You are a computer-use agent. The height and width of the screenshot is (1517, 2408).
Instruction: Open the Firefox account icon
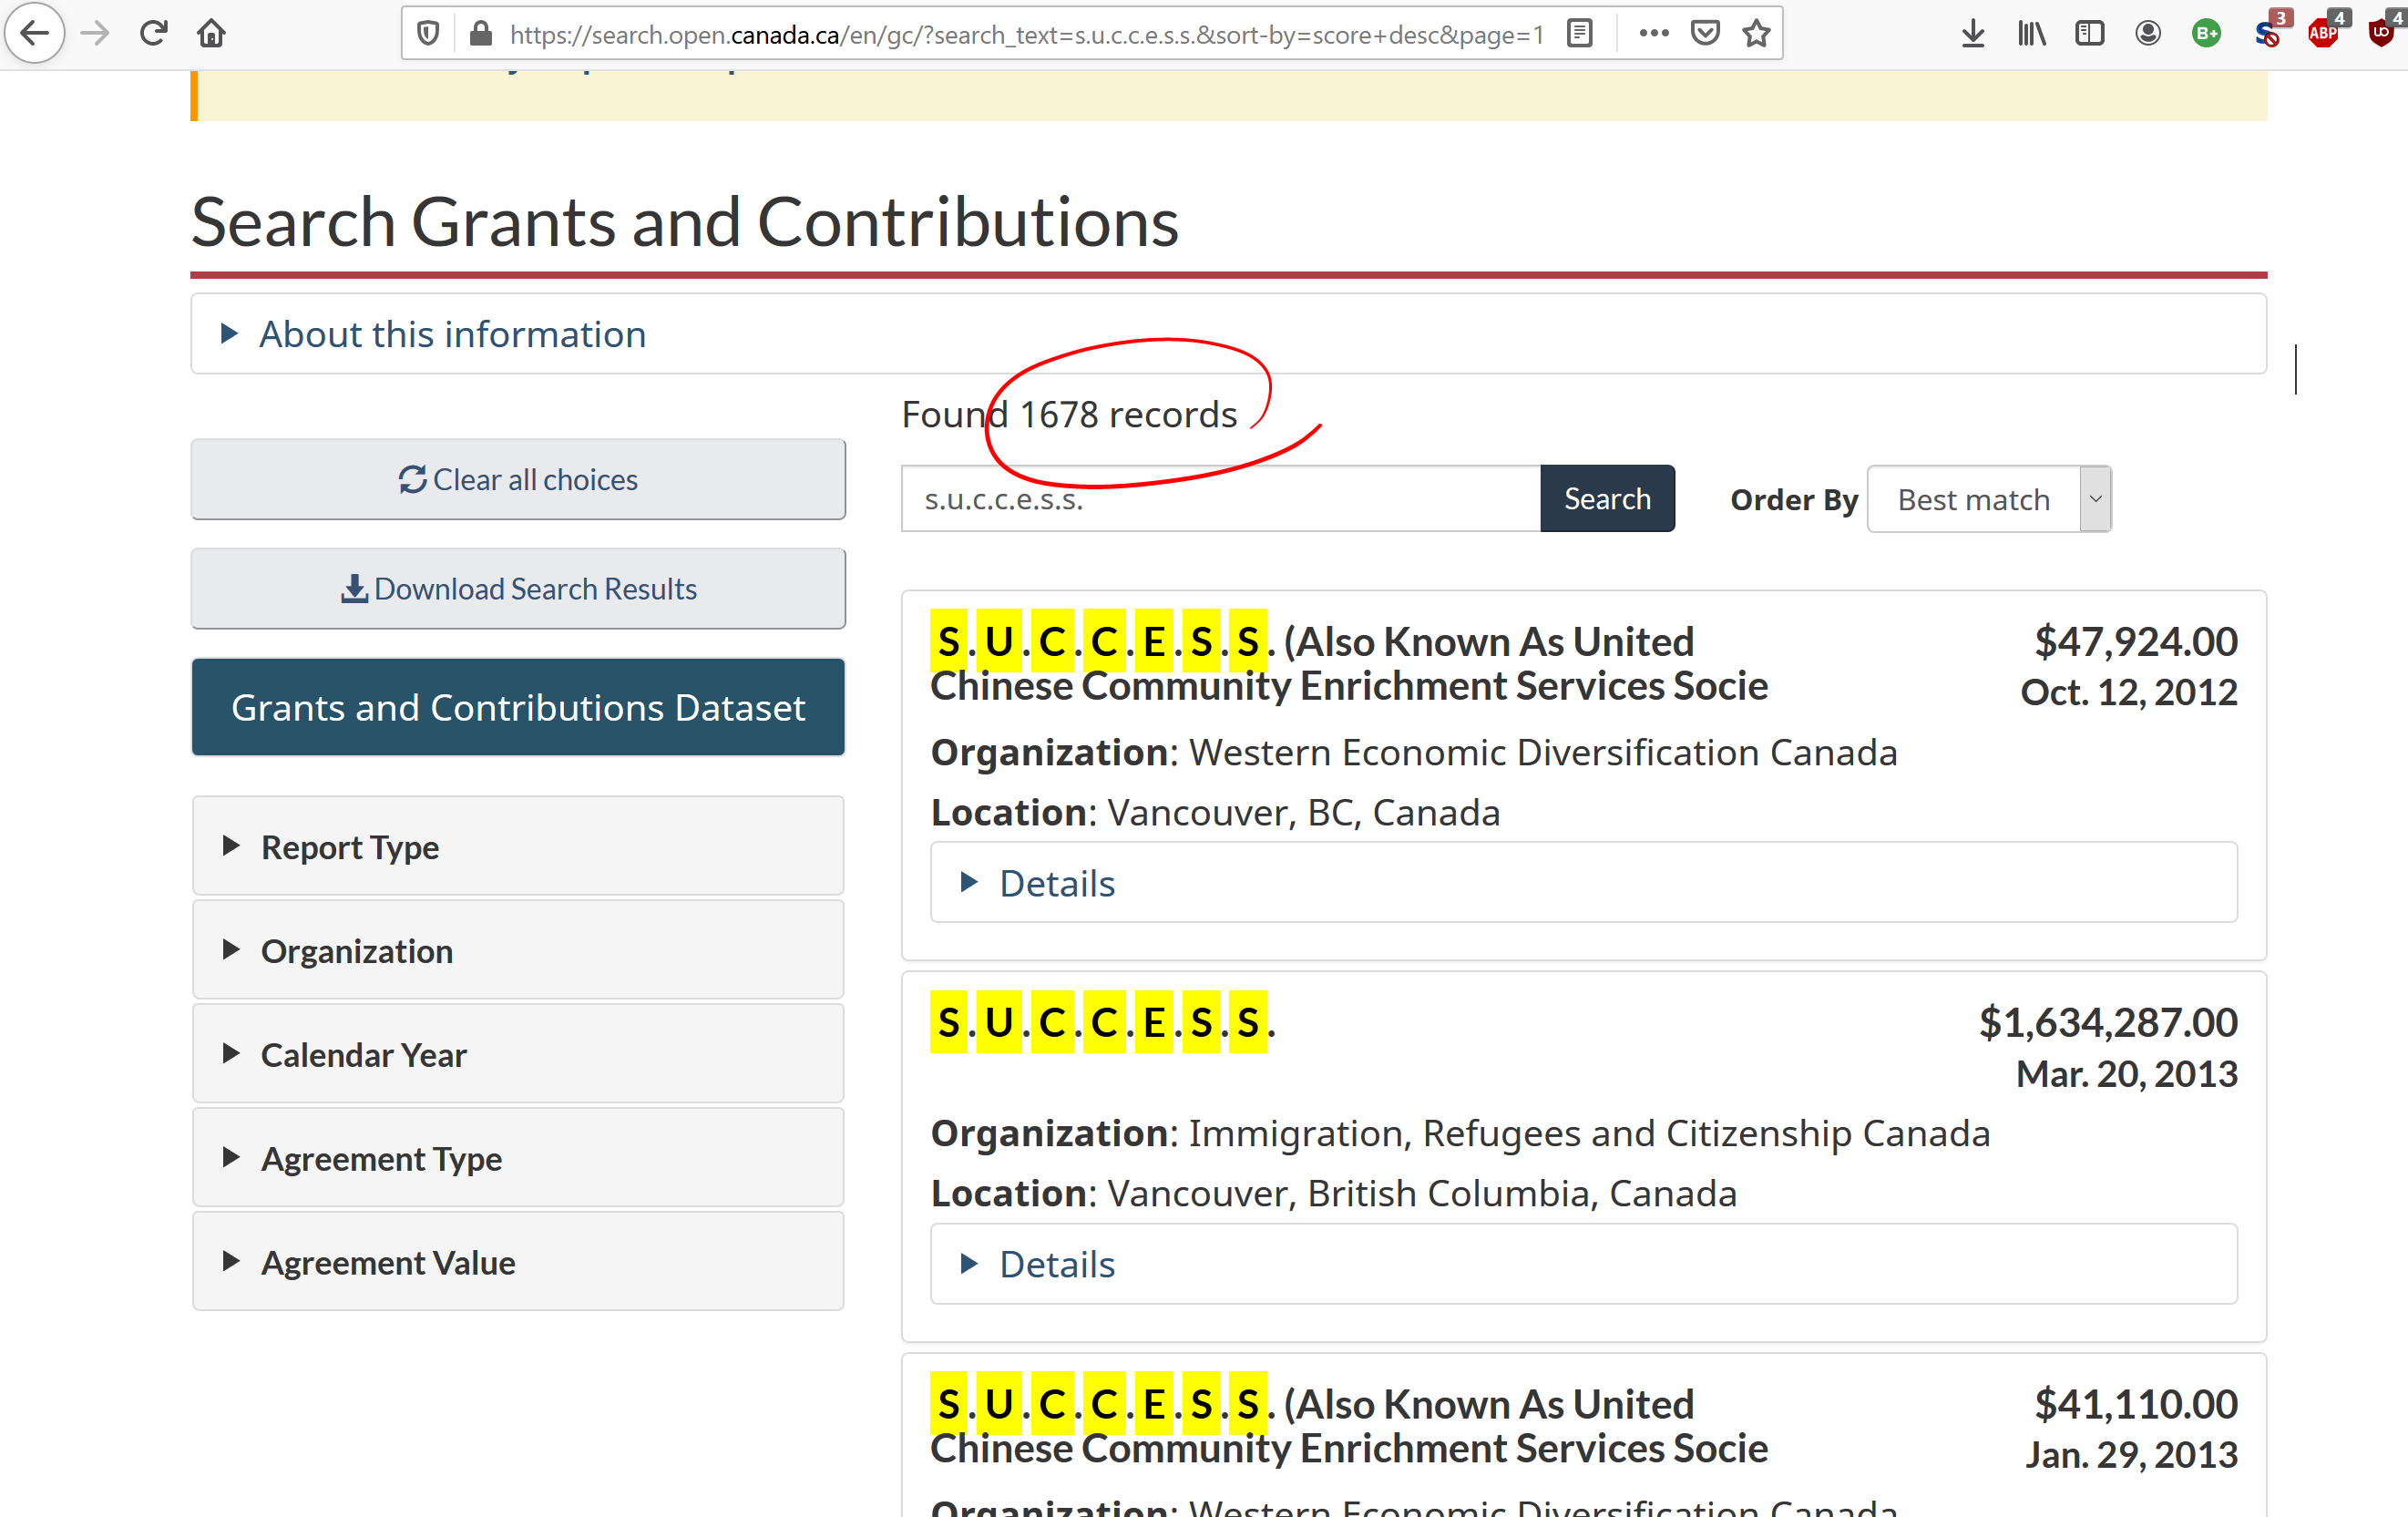(x=2148, y=34)
